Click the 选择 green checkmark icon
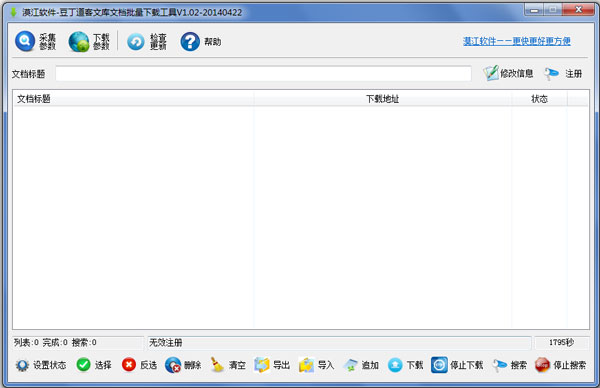 pyautogui.click(x=83, y=365)
